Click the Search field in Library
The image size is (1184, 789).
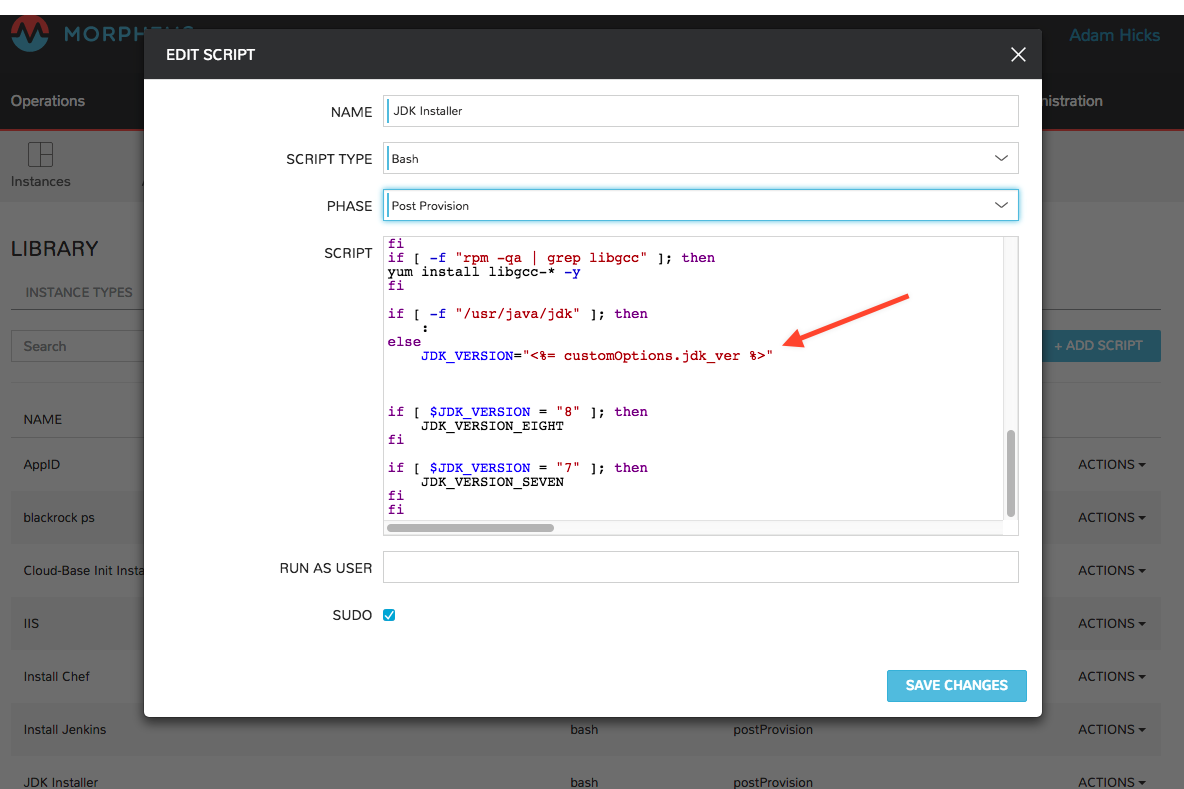tap(77, 346)
